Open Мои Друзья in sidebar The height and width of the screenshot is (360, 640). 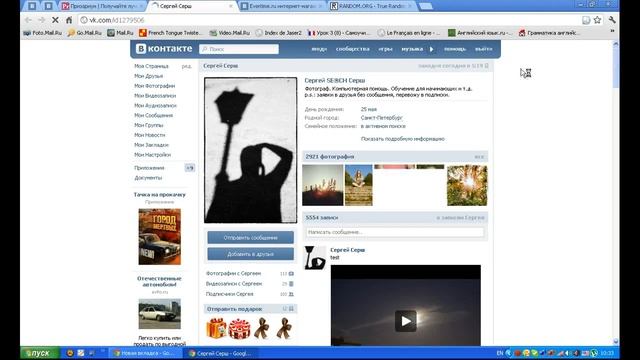click(x=149, y=76)
